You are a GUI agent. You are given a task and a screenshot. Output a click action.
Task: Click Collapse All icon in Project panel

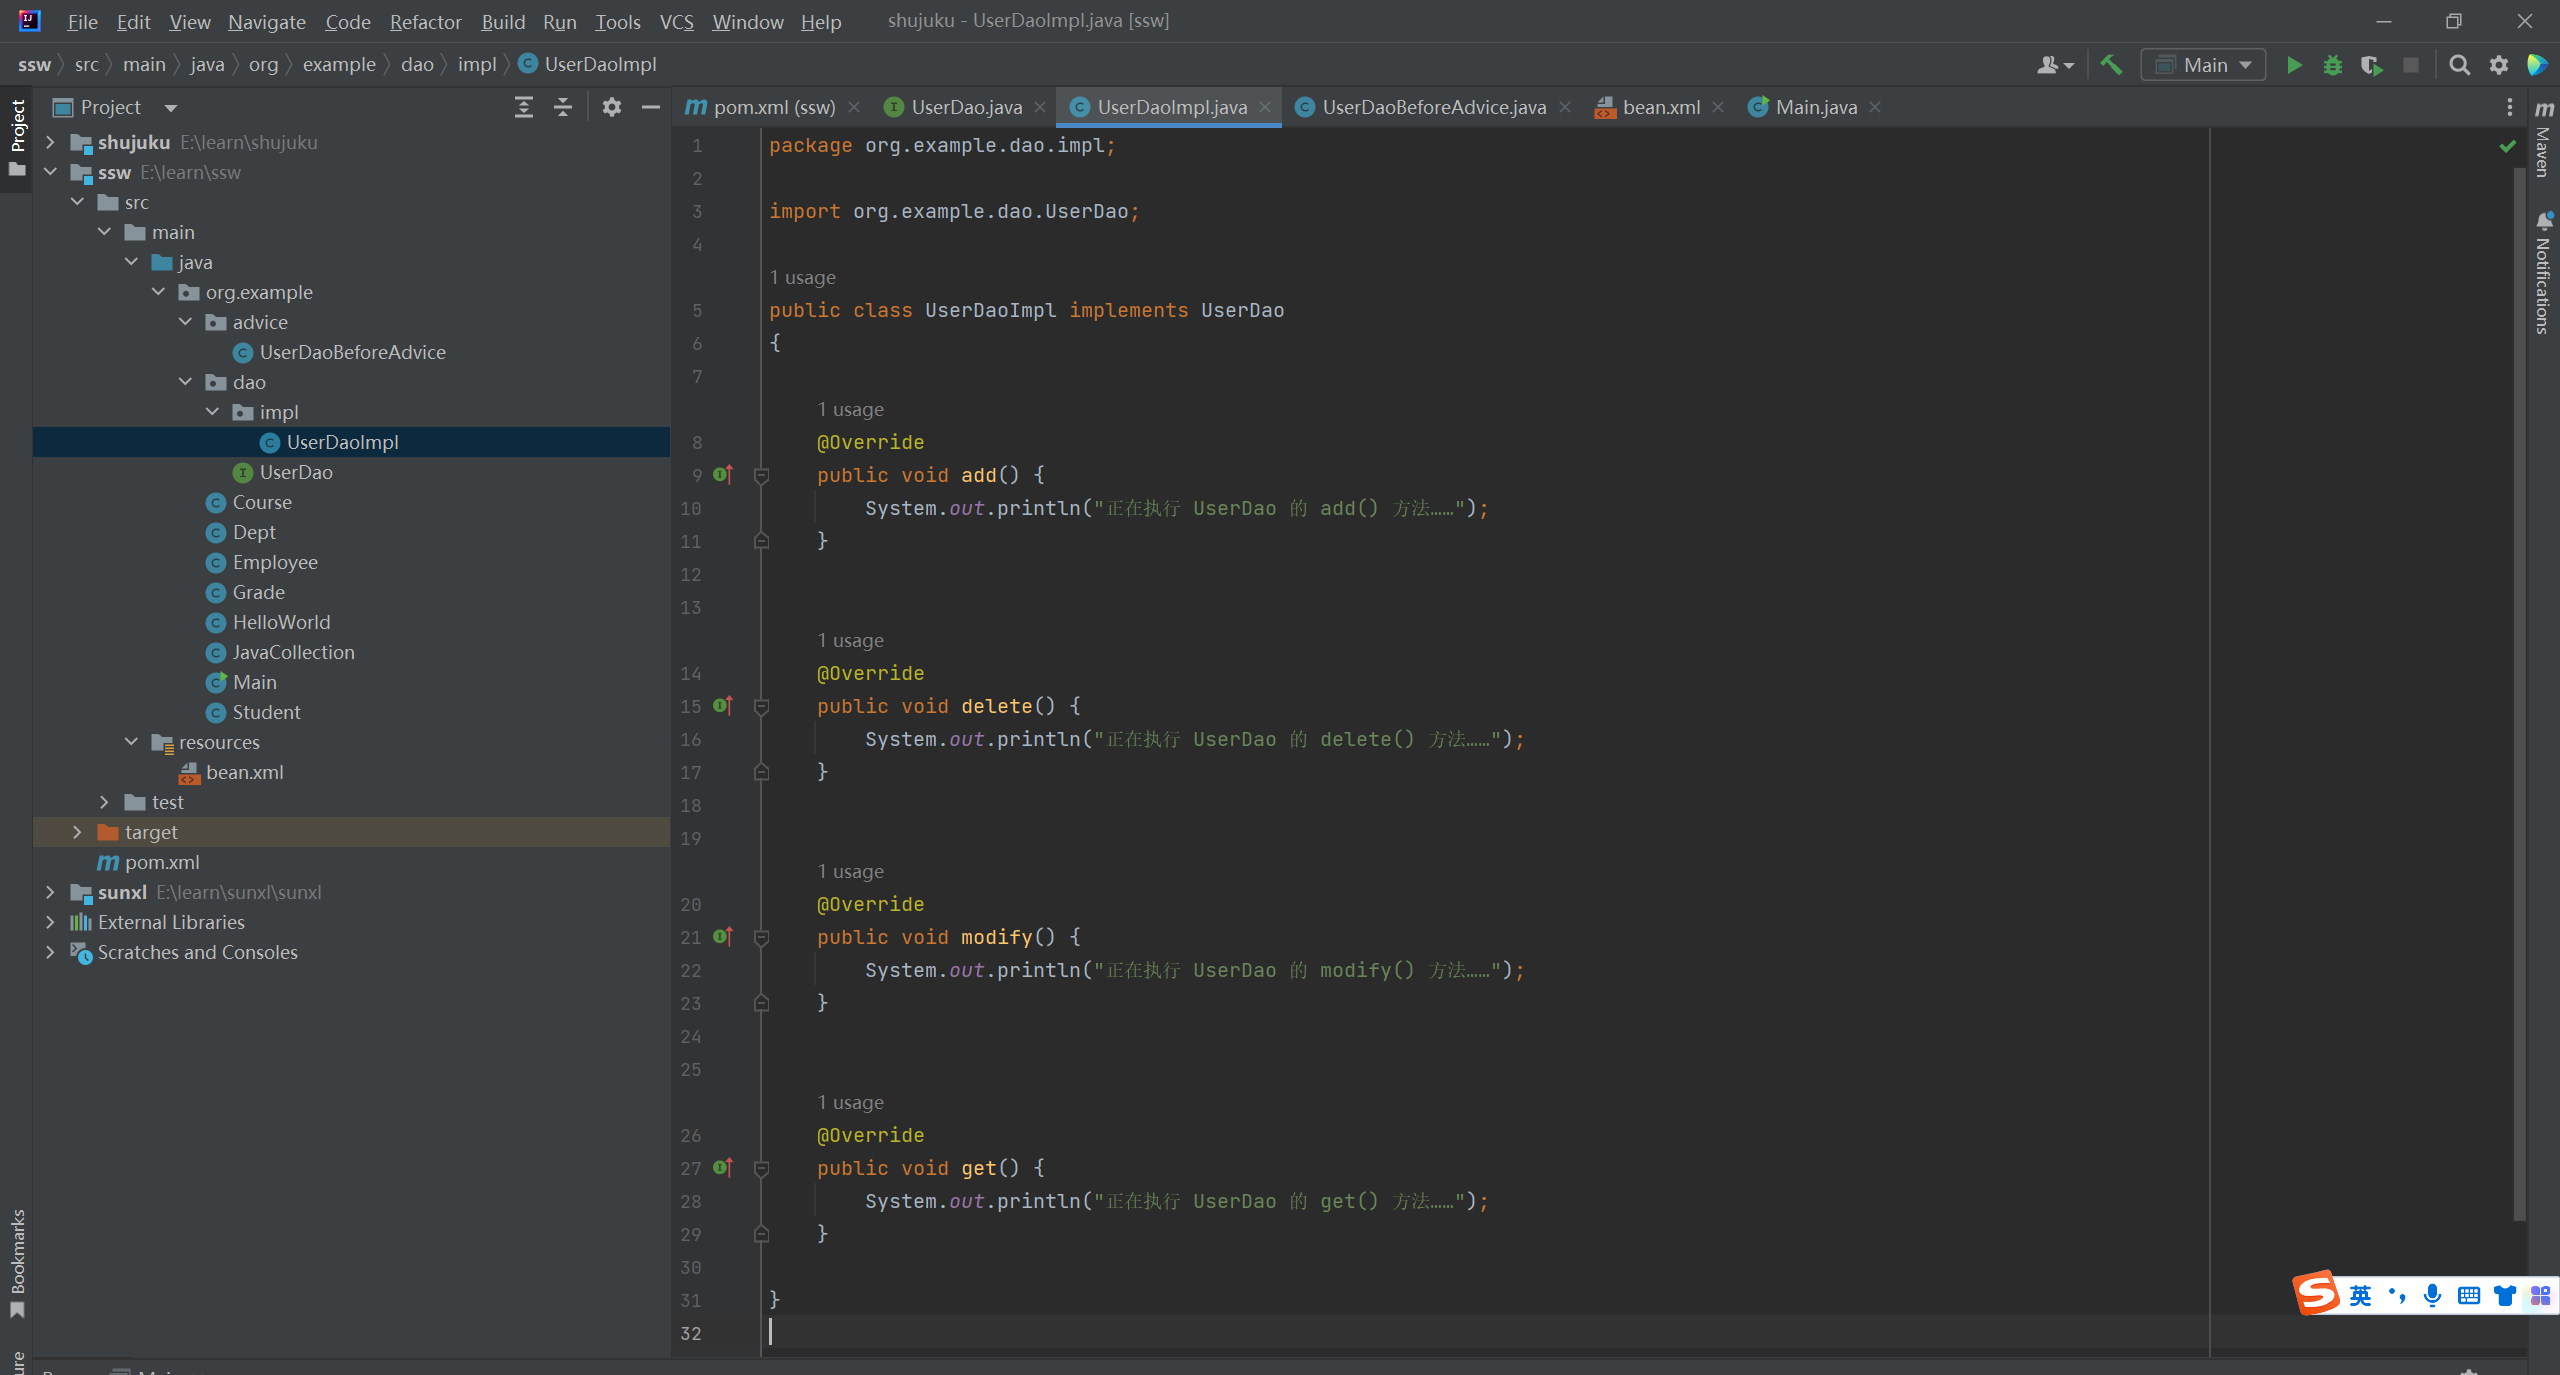pyautogui.click(x=563, y=107)
